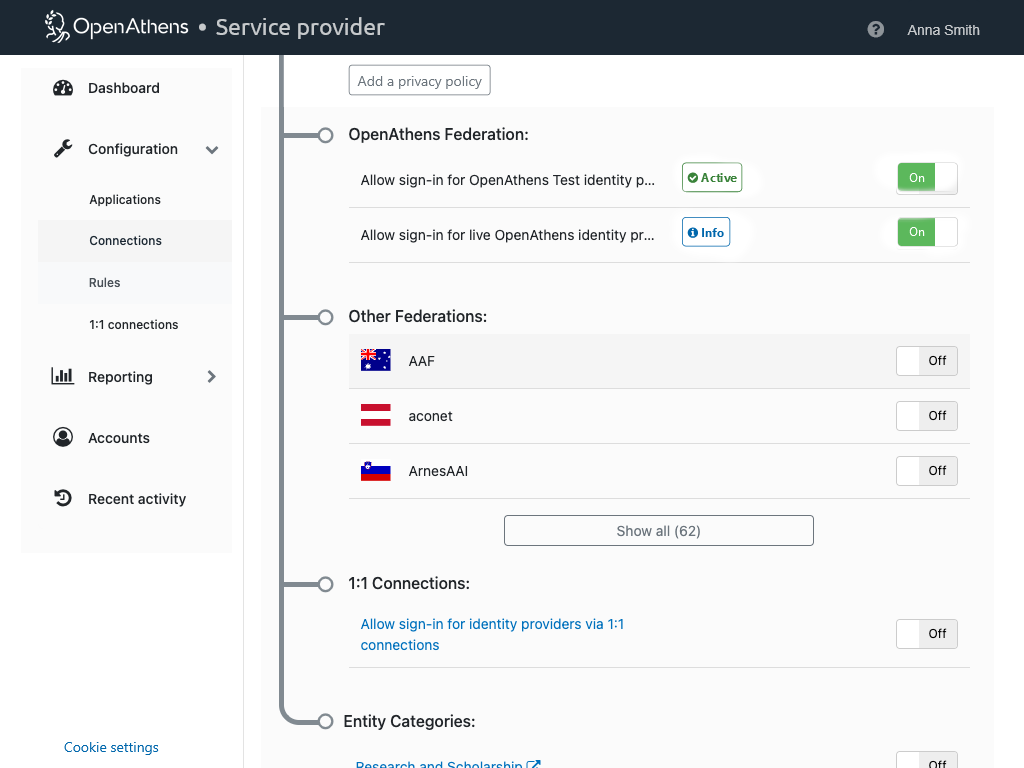Screen dimensions: 1024x768
Task: Click the Slovenian flag next to ArnesAAI
Action: 376,471
